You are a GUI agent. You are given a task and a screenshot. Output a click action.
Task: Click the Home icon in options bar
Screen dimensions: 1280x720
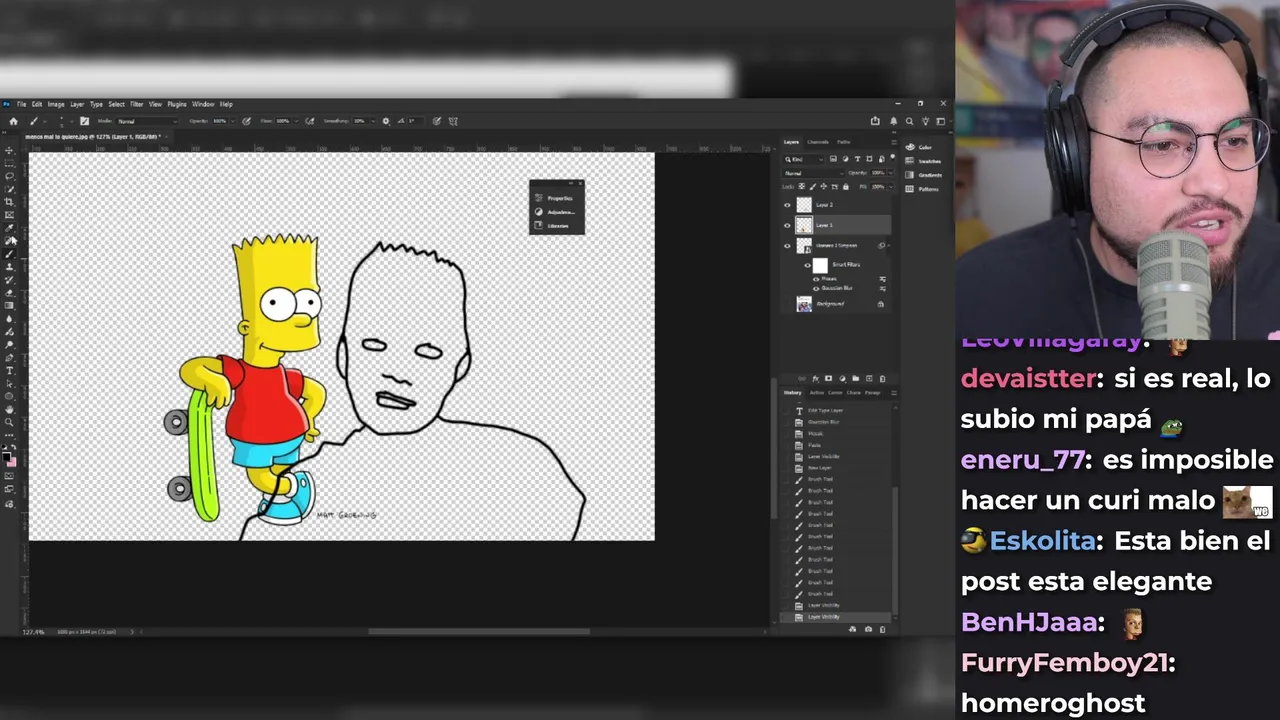click(x=14, y=121)
